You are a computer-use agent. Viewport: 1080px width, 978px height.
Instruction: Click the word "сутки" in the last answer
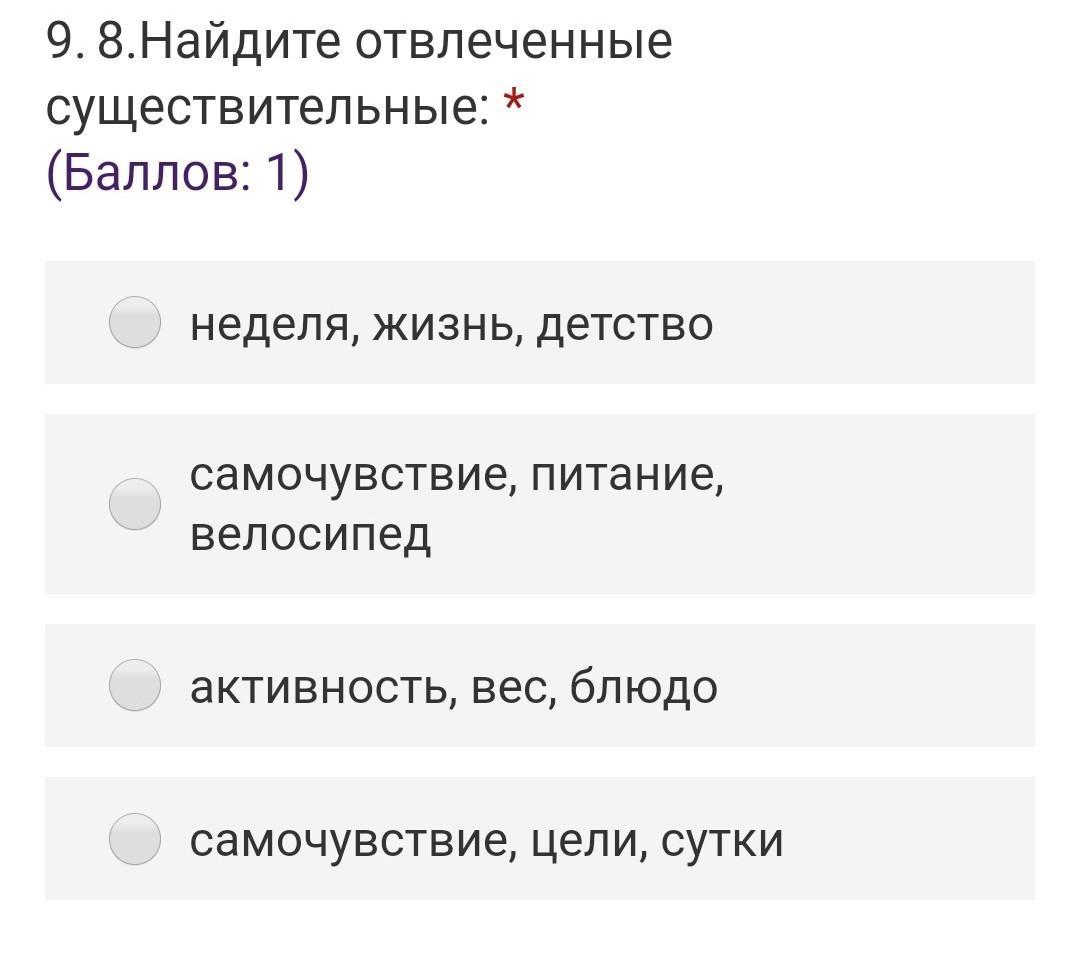pos(721,840)
